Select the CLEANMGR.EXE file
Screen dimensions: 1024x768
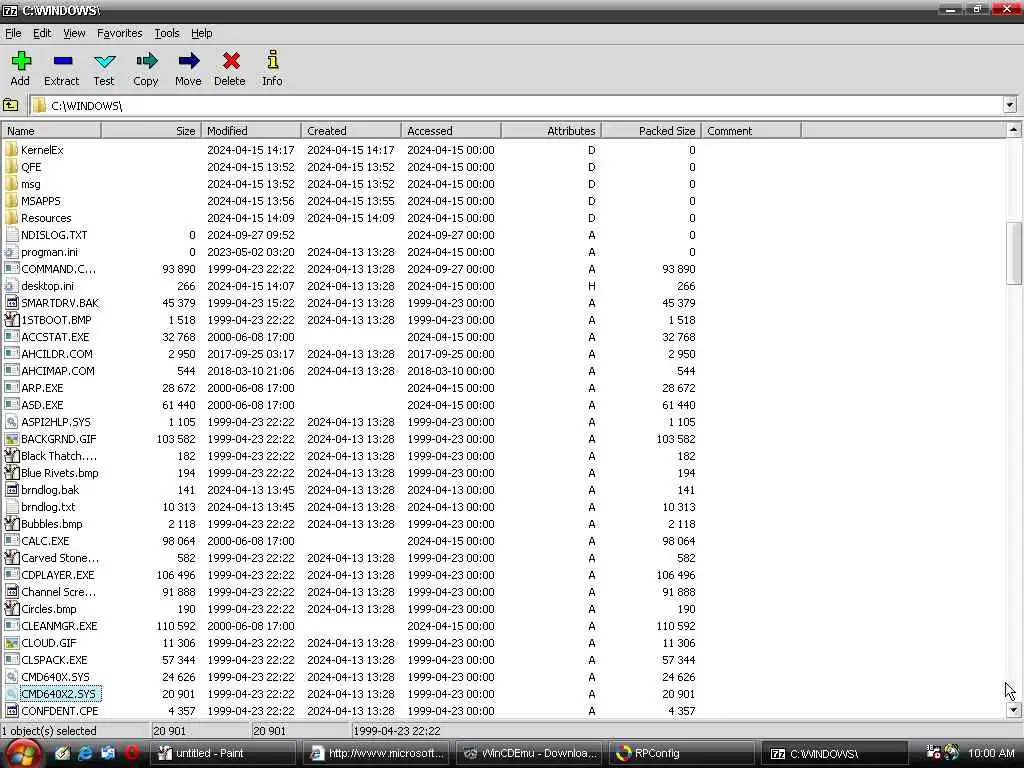coord(59,626)
